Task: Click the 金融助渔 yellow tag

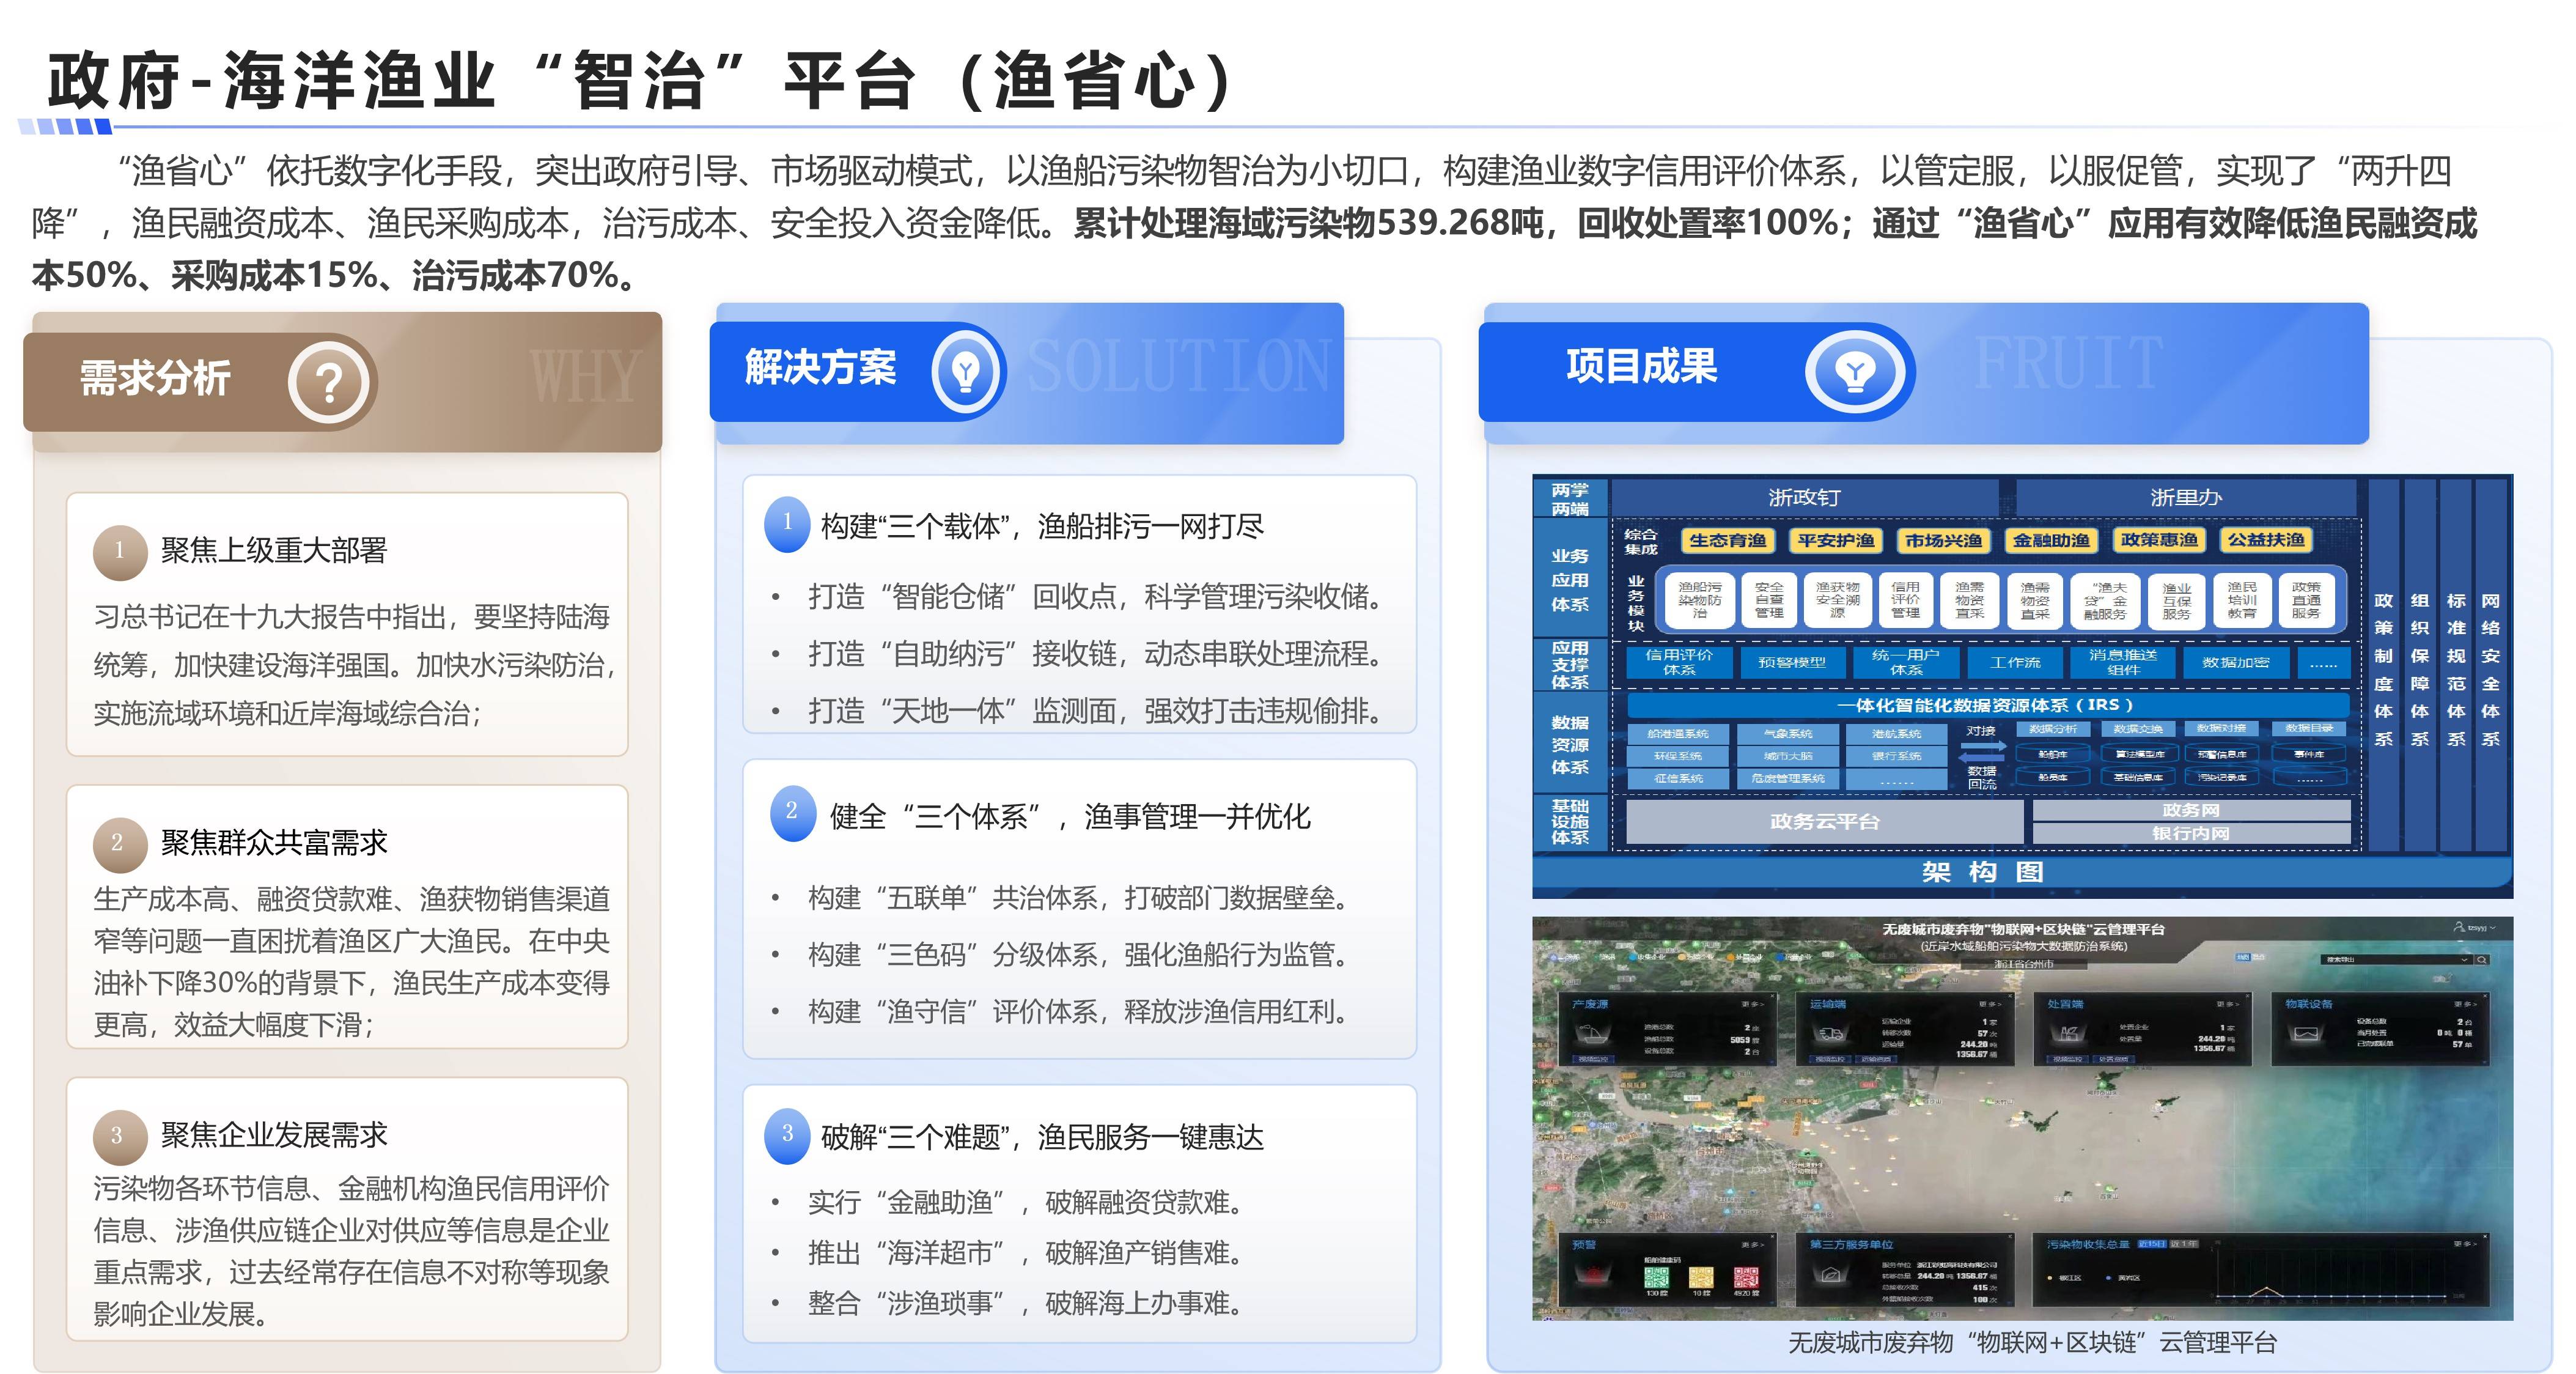Action: 2051,541
